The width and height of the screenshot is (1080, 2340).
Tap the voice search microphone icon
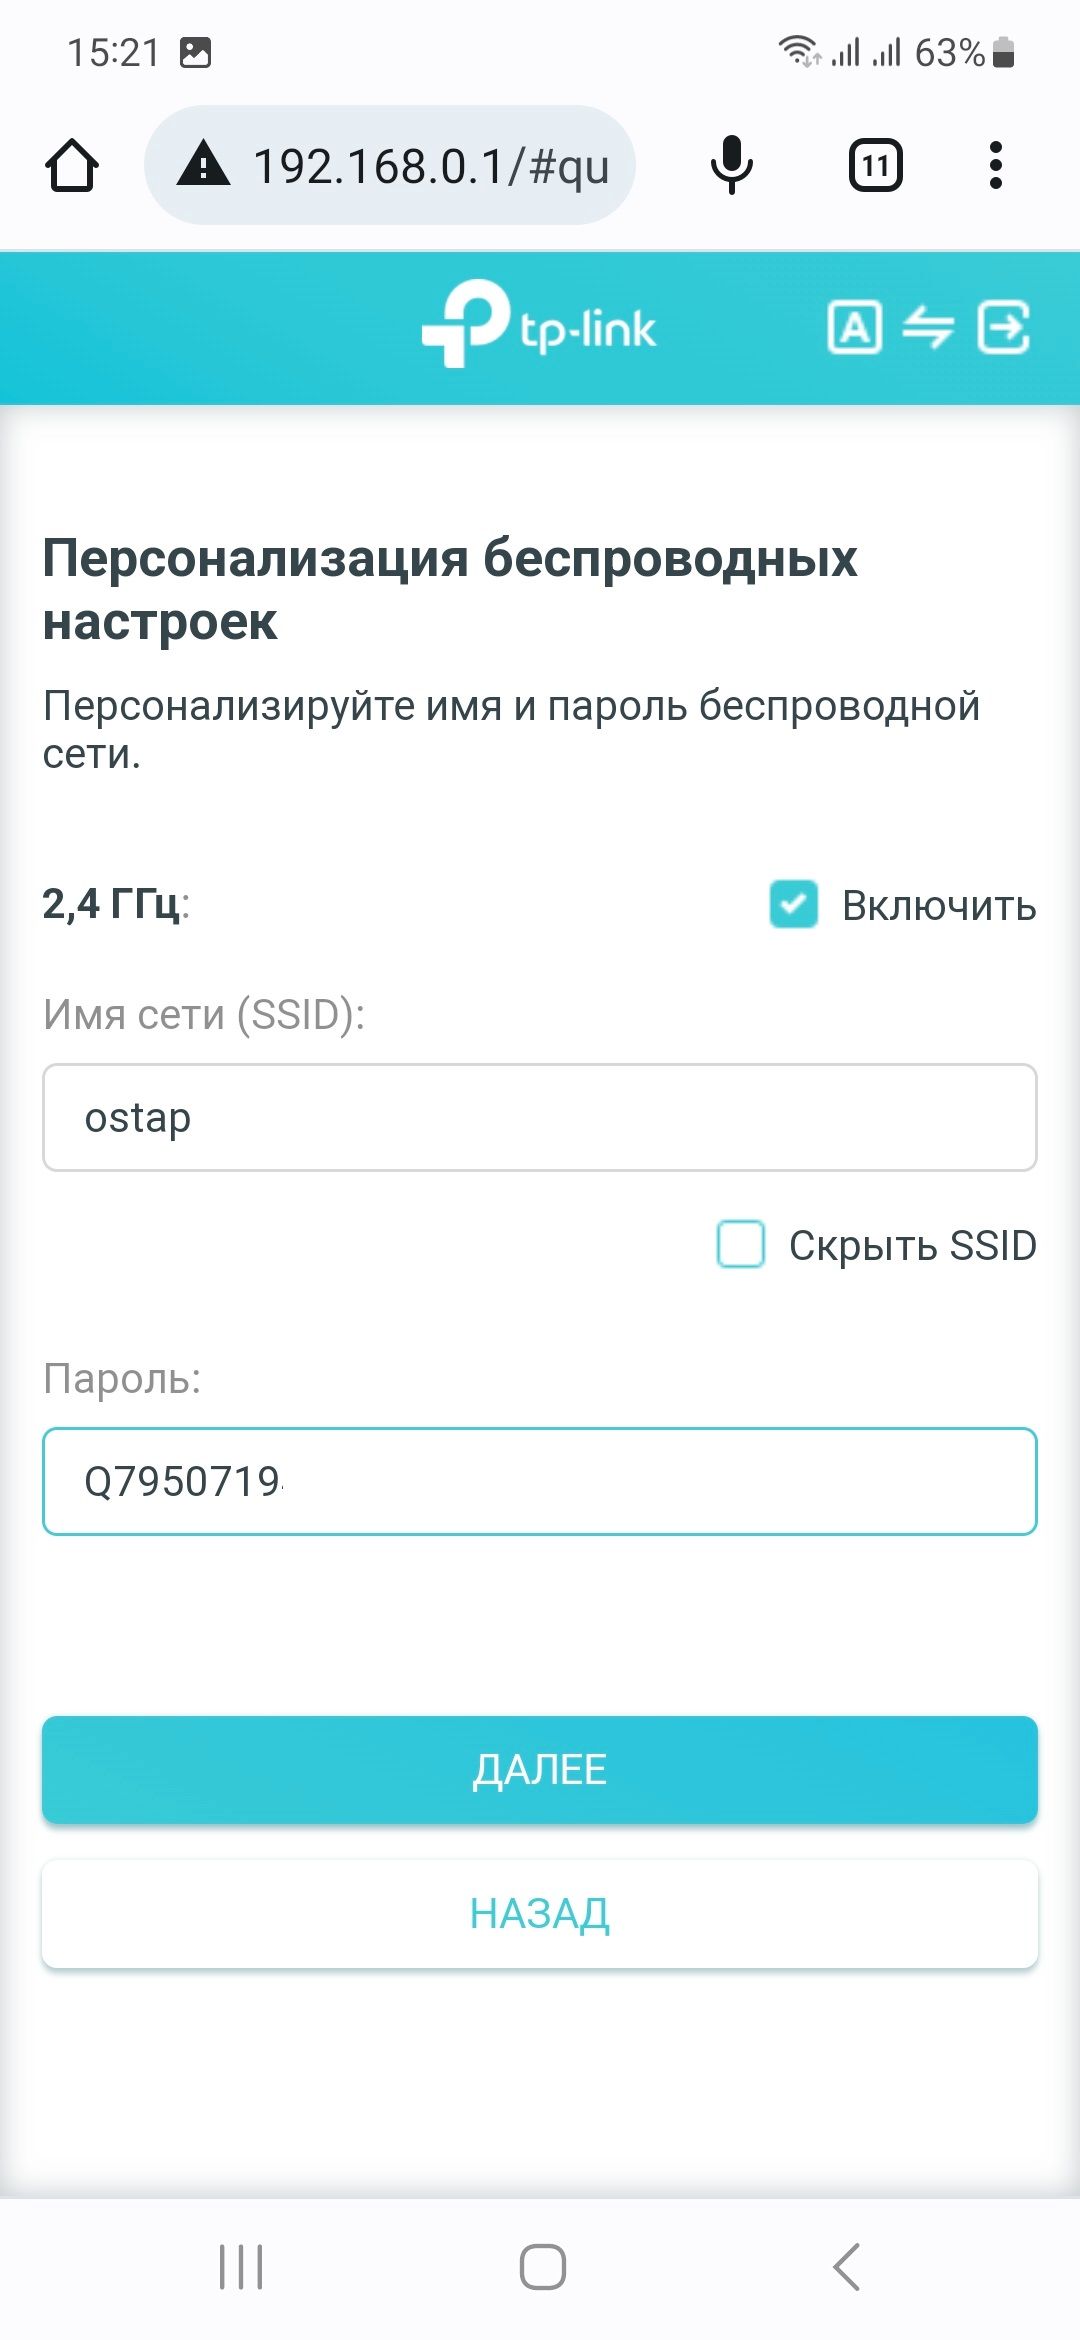[x=732, y=165]
